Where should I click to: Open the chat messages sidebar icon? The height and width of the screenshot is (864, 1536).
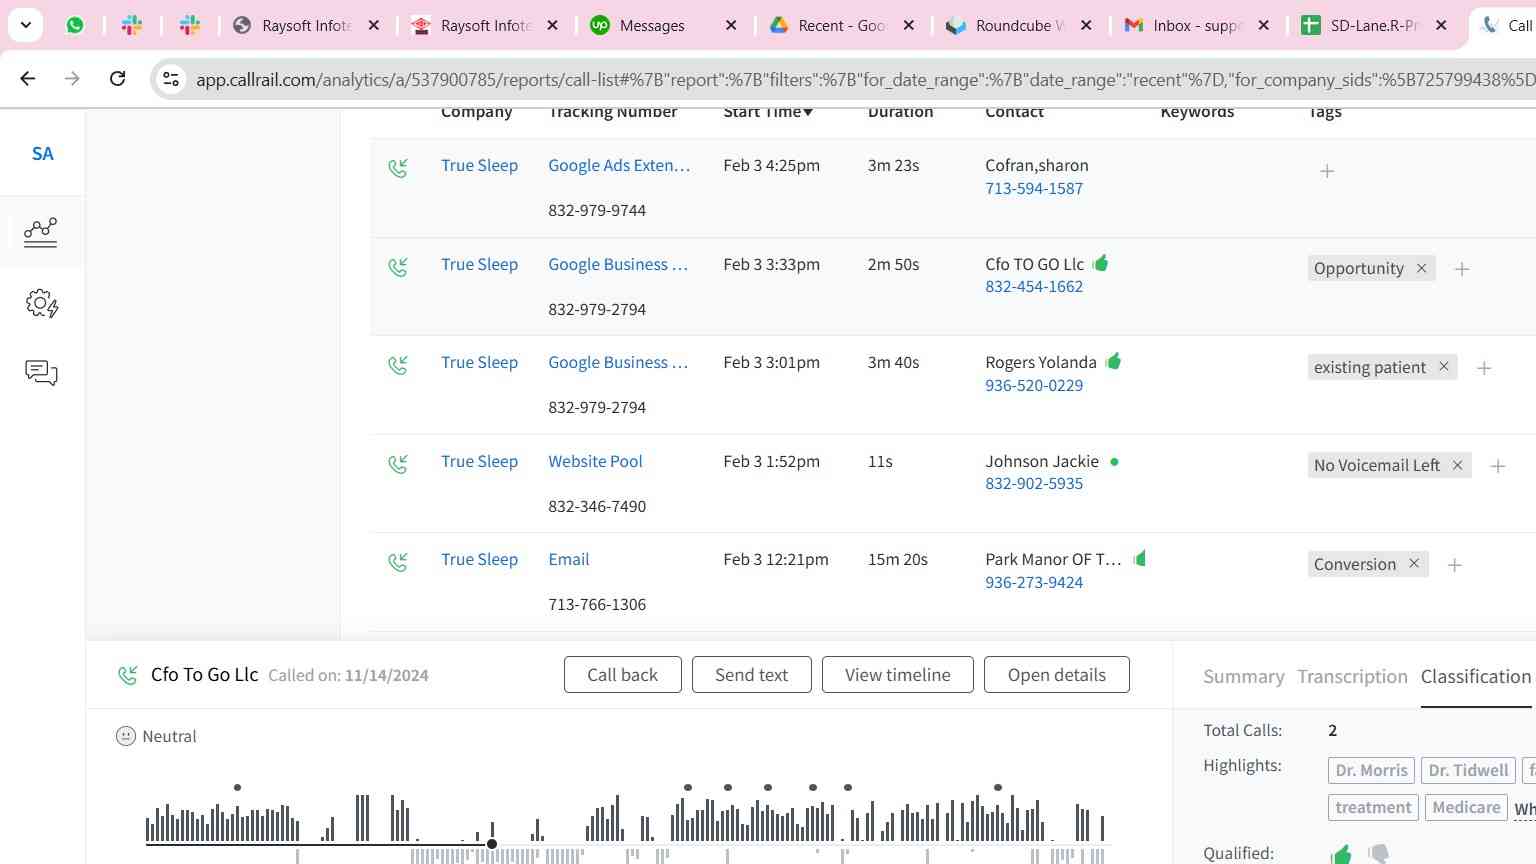click(41, 373)
